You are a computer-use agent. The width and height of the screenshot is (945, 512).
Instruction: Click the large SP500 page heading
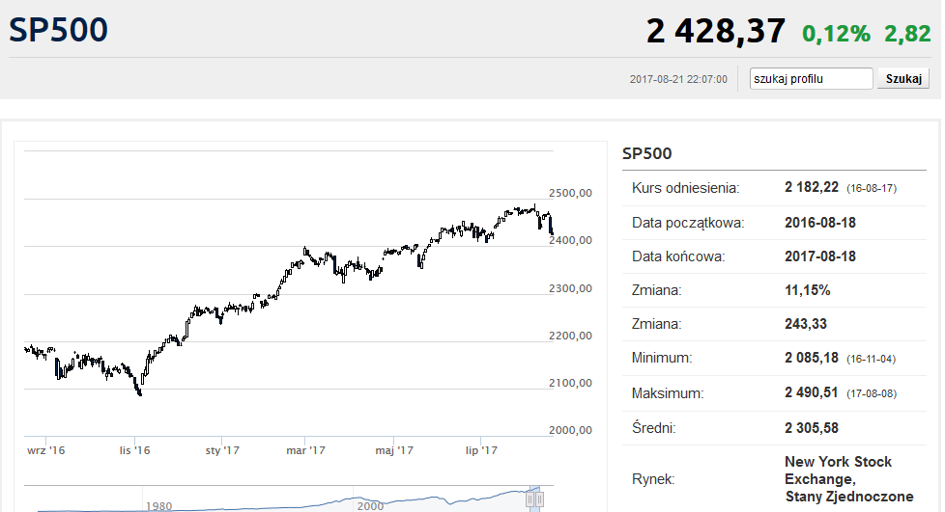coord(58,30)
